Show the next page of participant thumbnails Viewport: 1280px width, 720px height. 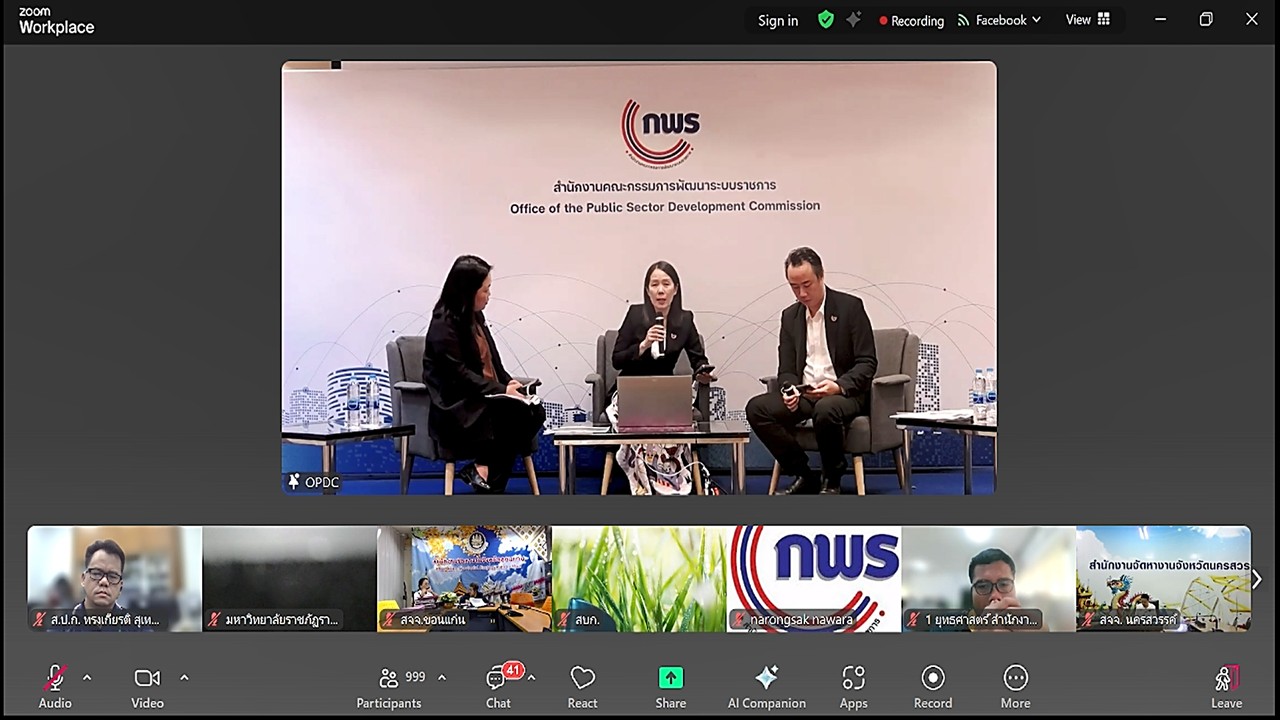(x=1256, y=579)
